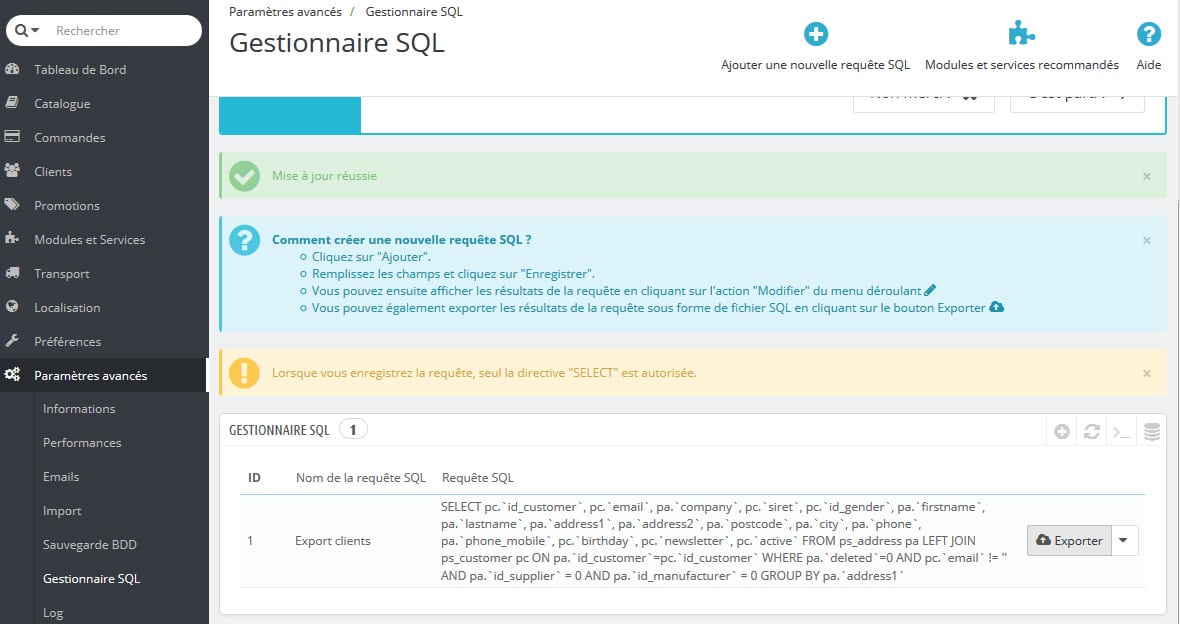Viewport: 1180px width, 624px height.
Task: Click the Clients group icon
Action: point(12,170)
